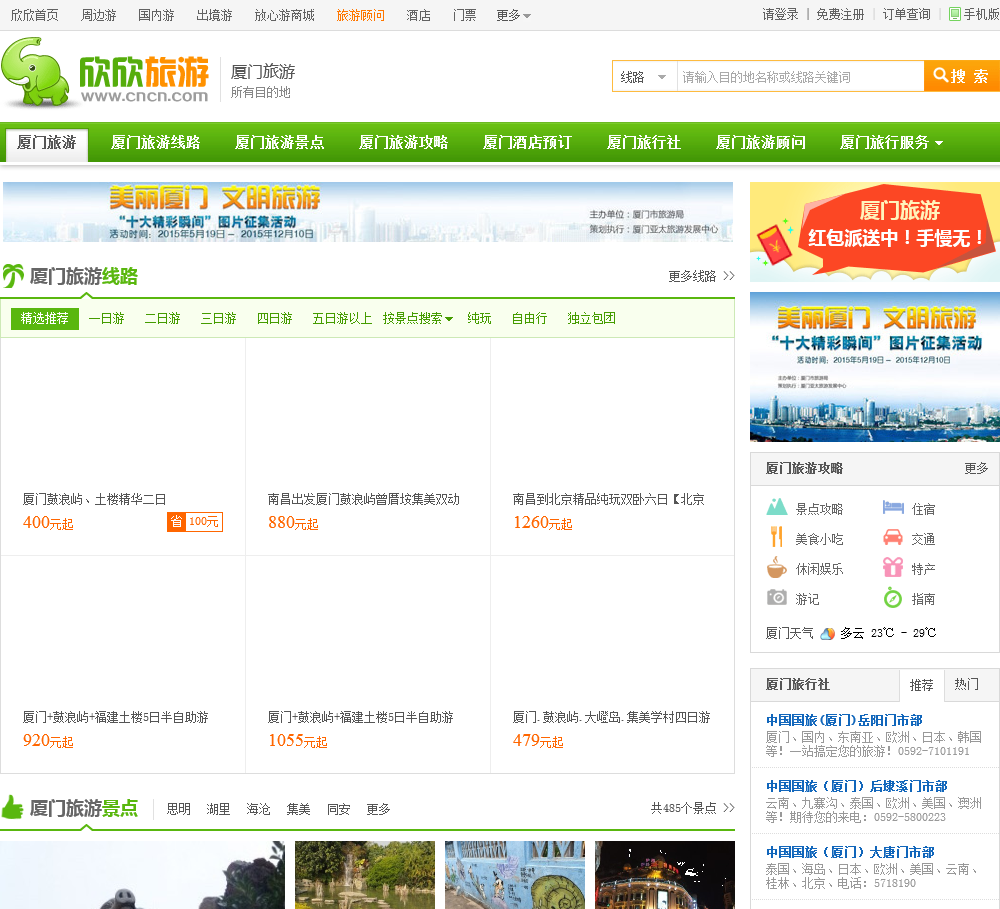The height and width of the screenshot is (909, 1000).
Task: Open the wide 美丽厦门 文明旅游 banner
Action: tap(368, 212)
